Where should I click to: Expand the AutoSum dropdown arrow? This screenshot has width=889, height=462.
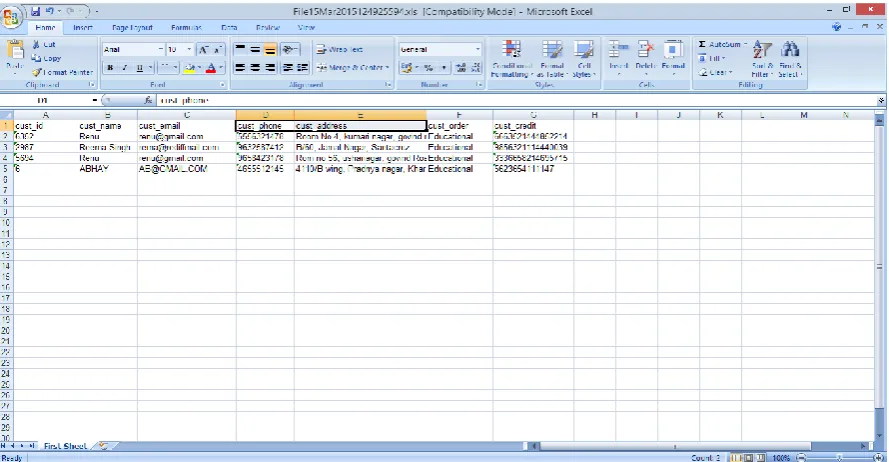coord(745,44)
